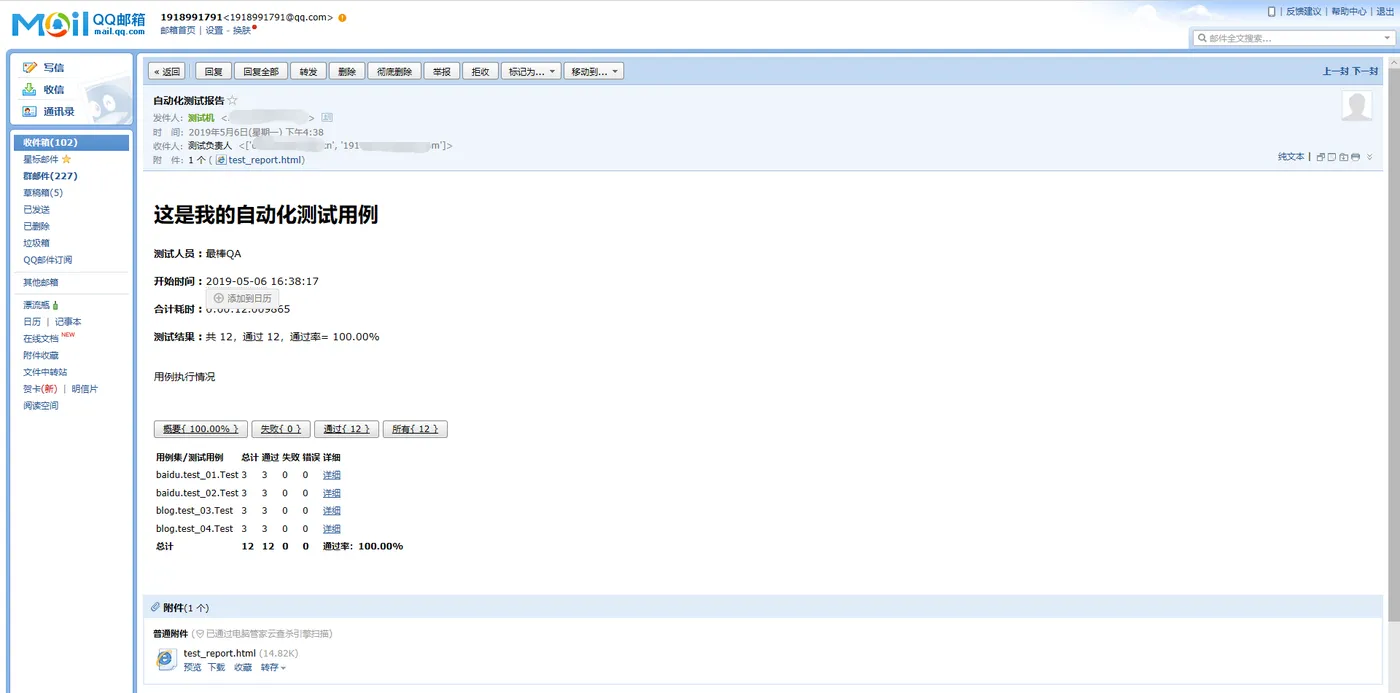Click the yellow star beside 星标邮件
The width and height of the screenshot is (1400, 693).
click(67, 159)
